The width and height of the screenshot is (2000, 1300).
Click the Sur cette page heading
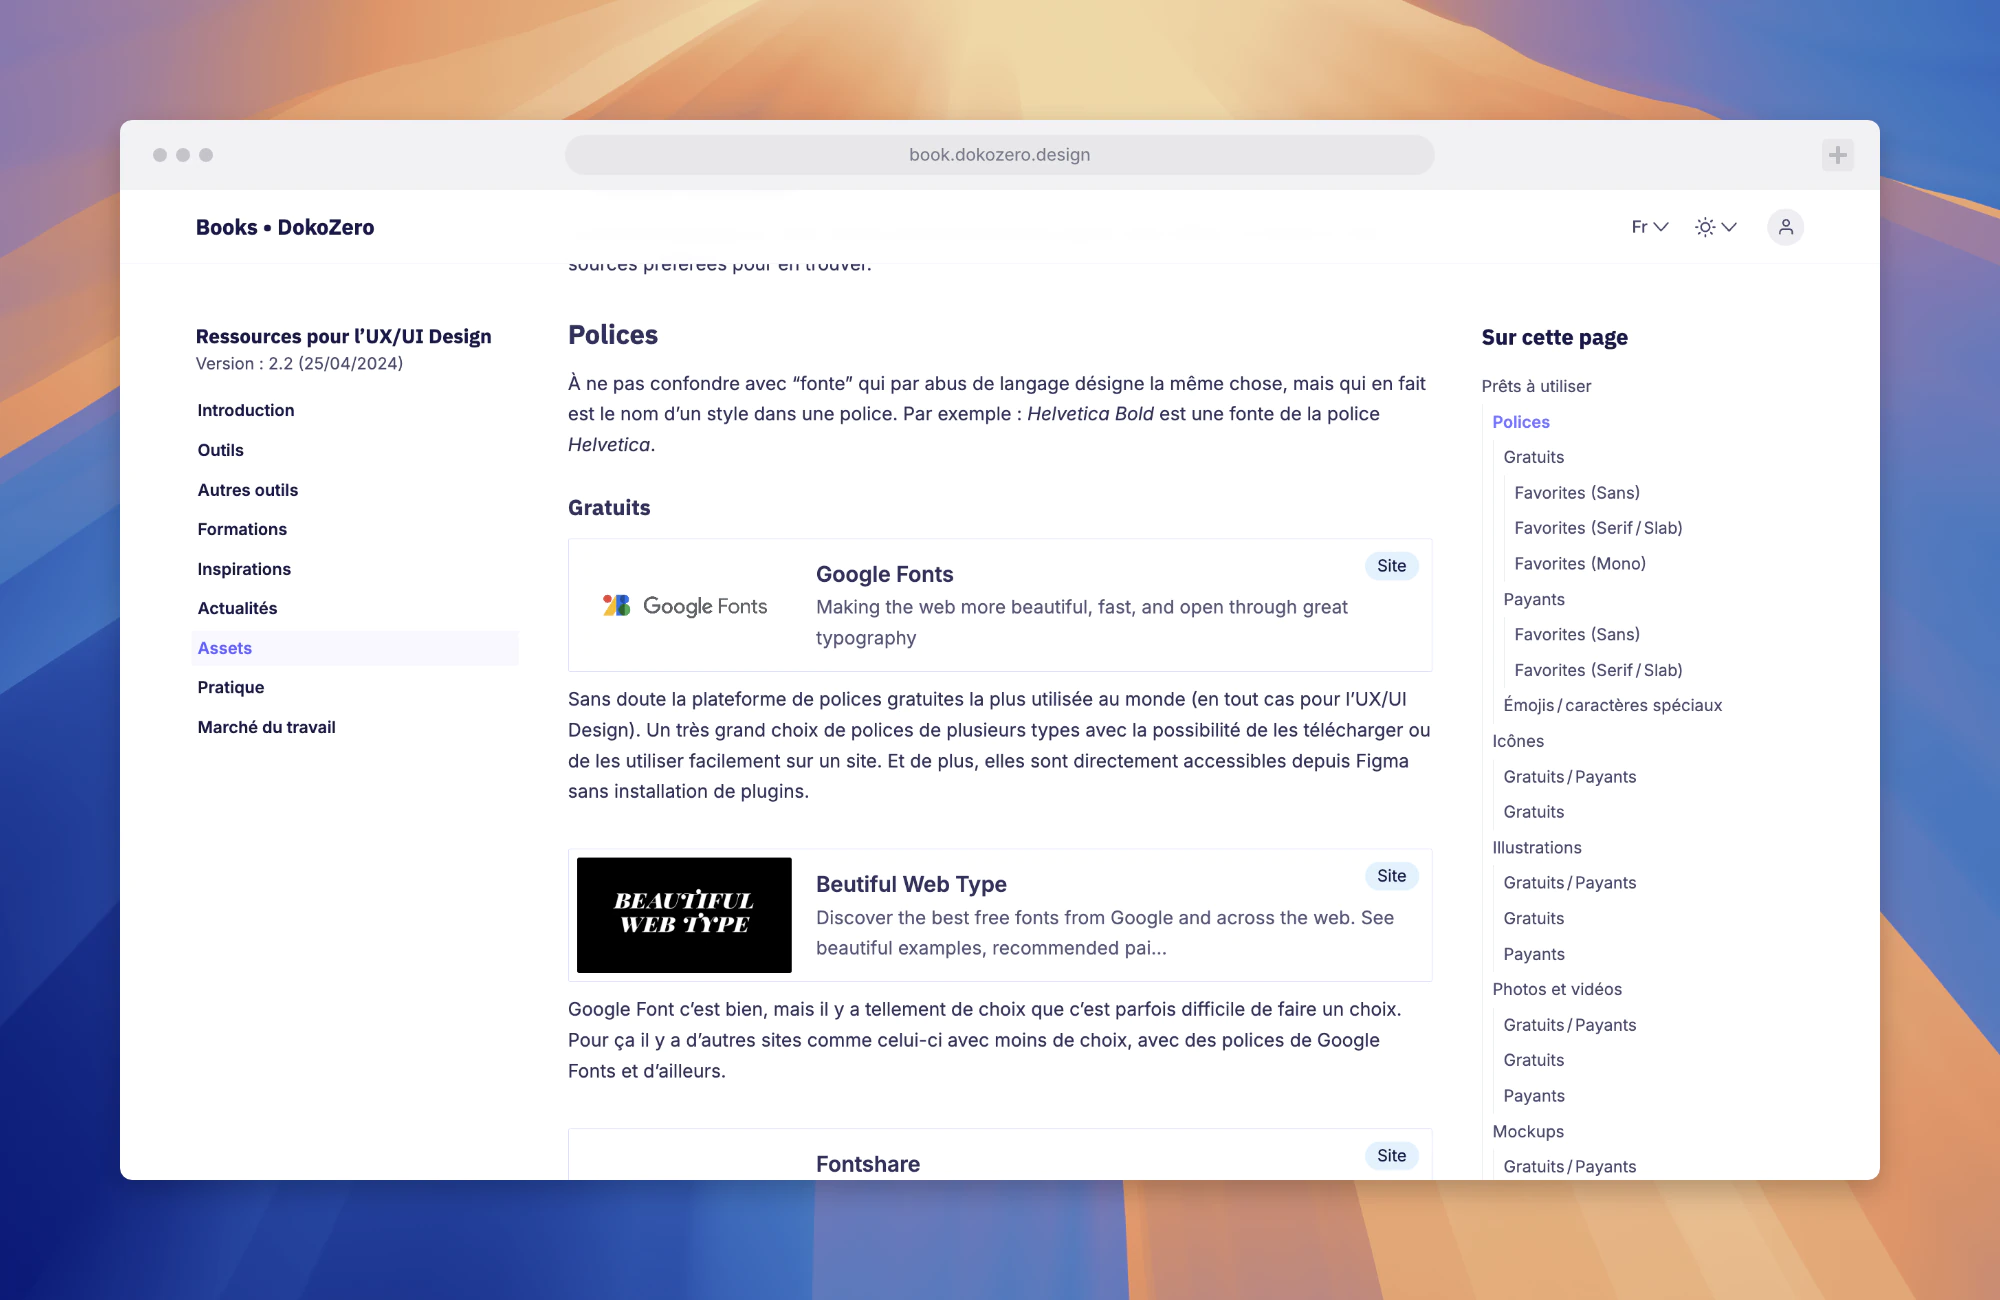(x=1555, y=337)
